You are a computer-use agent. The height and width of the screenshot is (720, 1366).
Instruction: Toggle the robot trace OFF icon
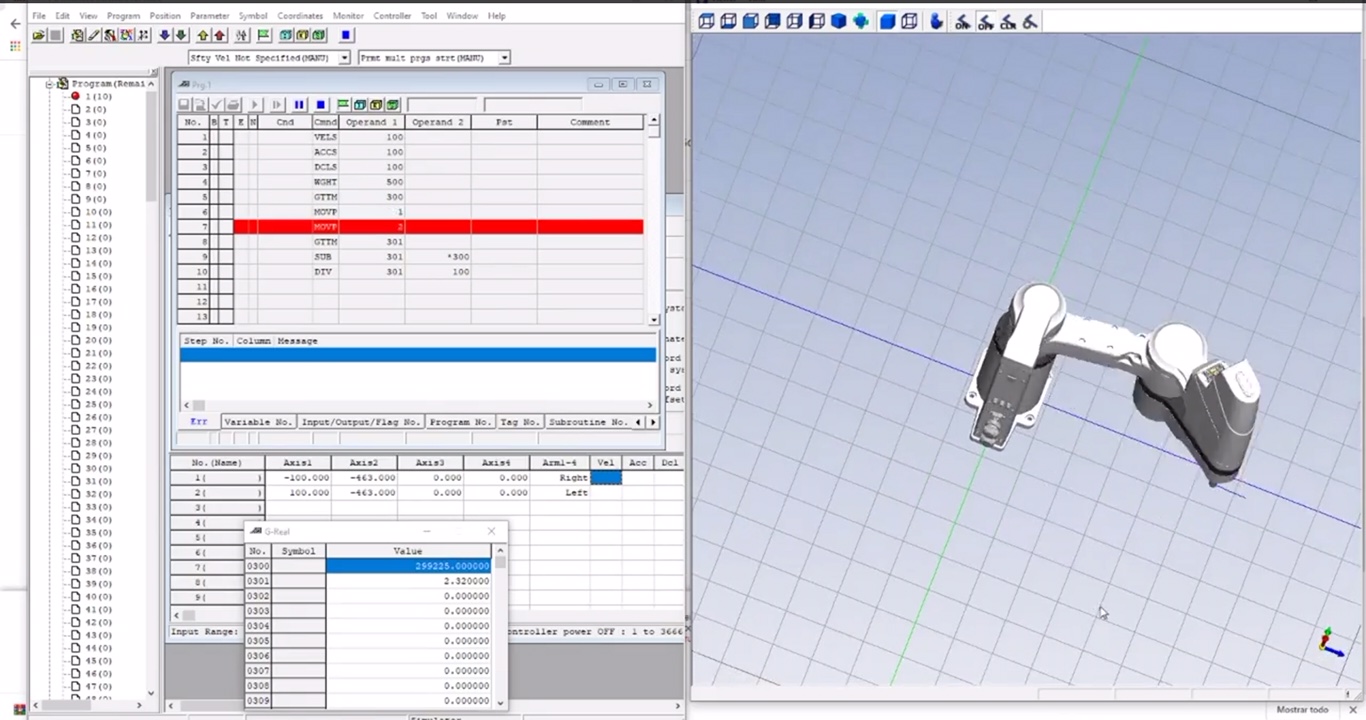pos(985,21)
